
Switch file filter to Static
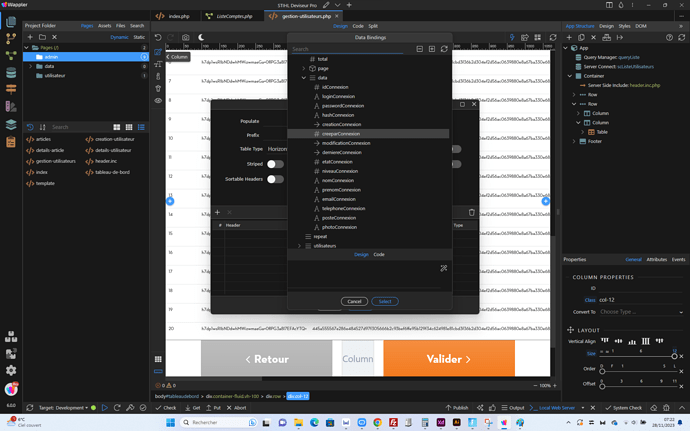(x=139, y=37)
